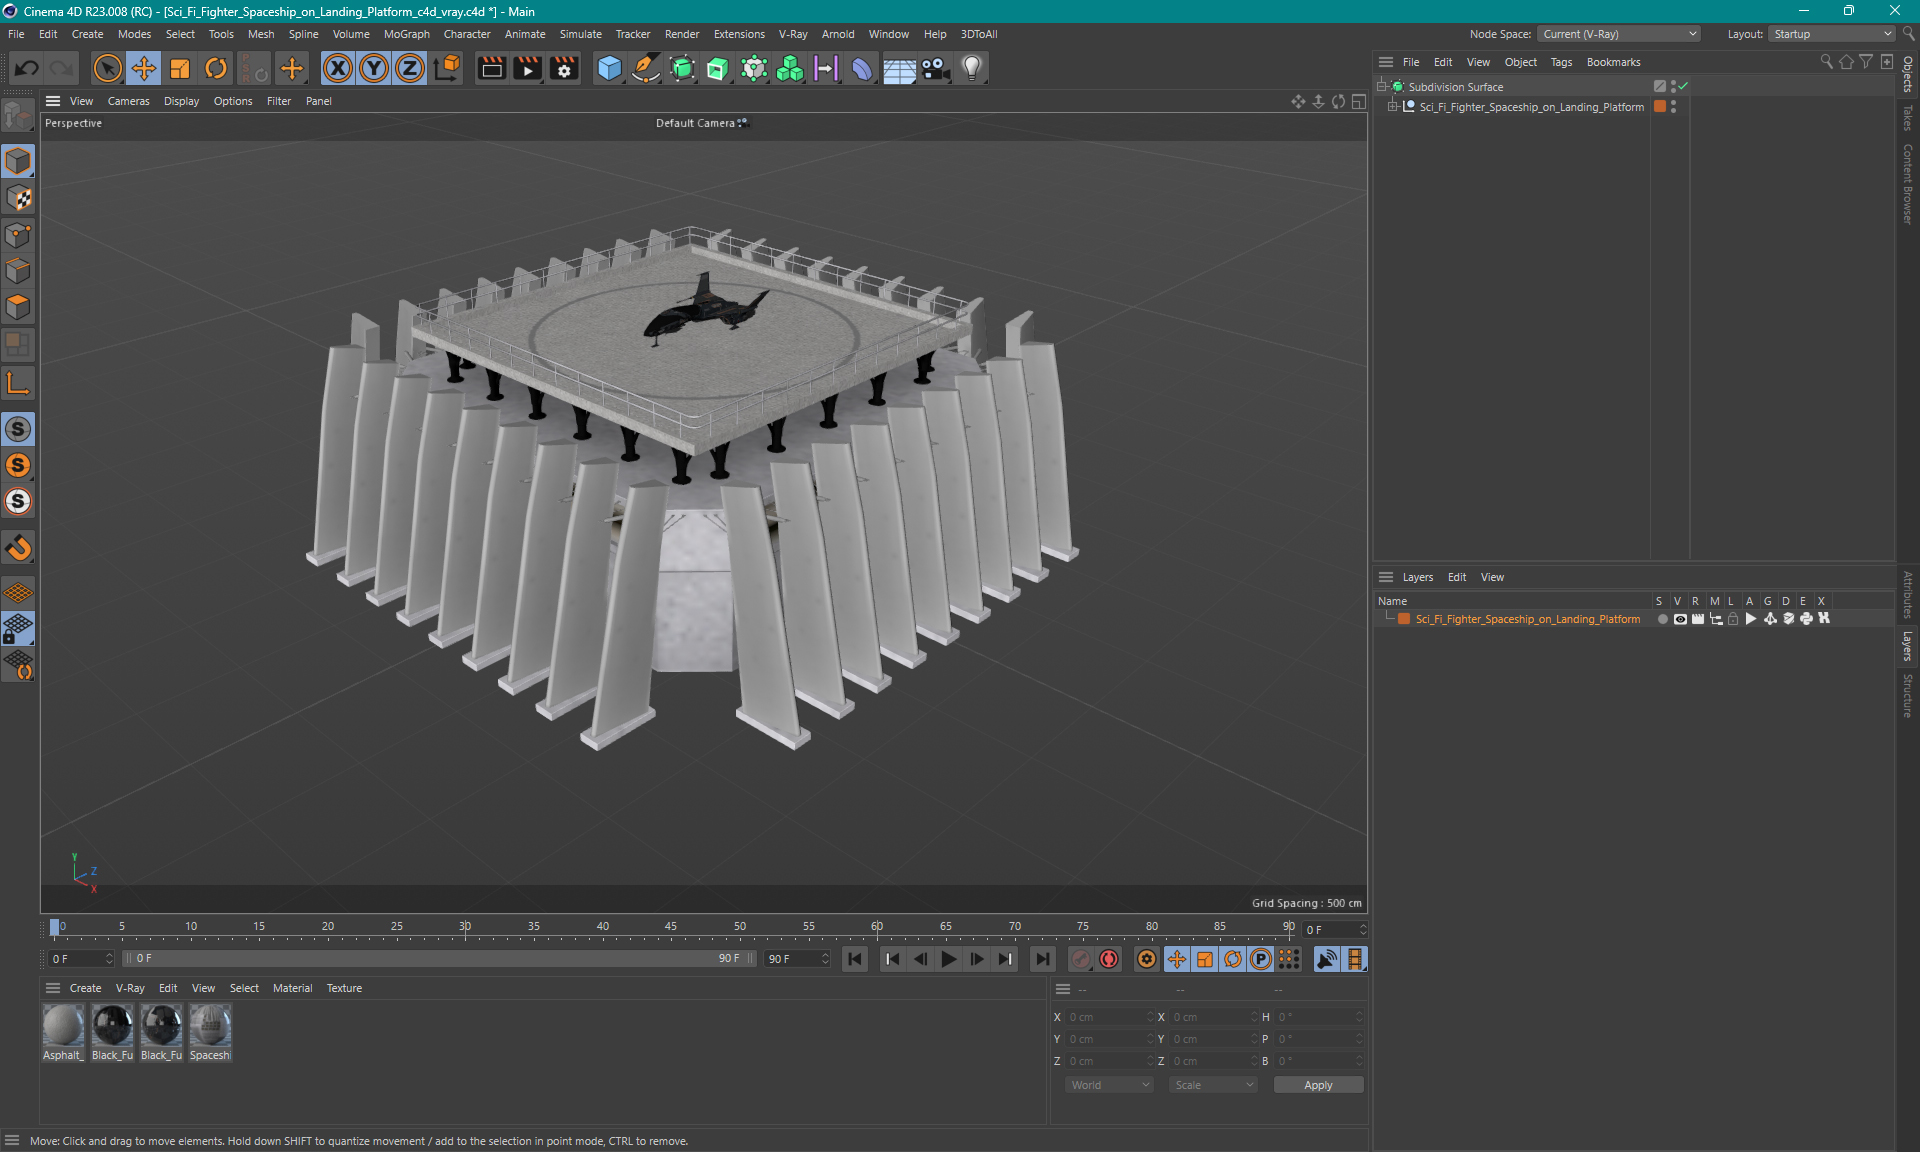
Task: Toggle Y axis lock
Action: click(x=374, y=68)
